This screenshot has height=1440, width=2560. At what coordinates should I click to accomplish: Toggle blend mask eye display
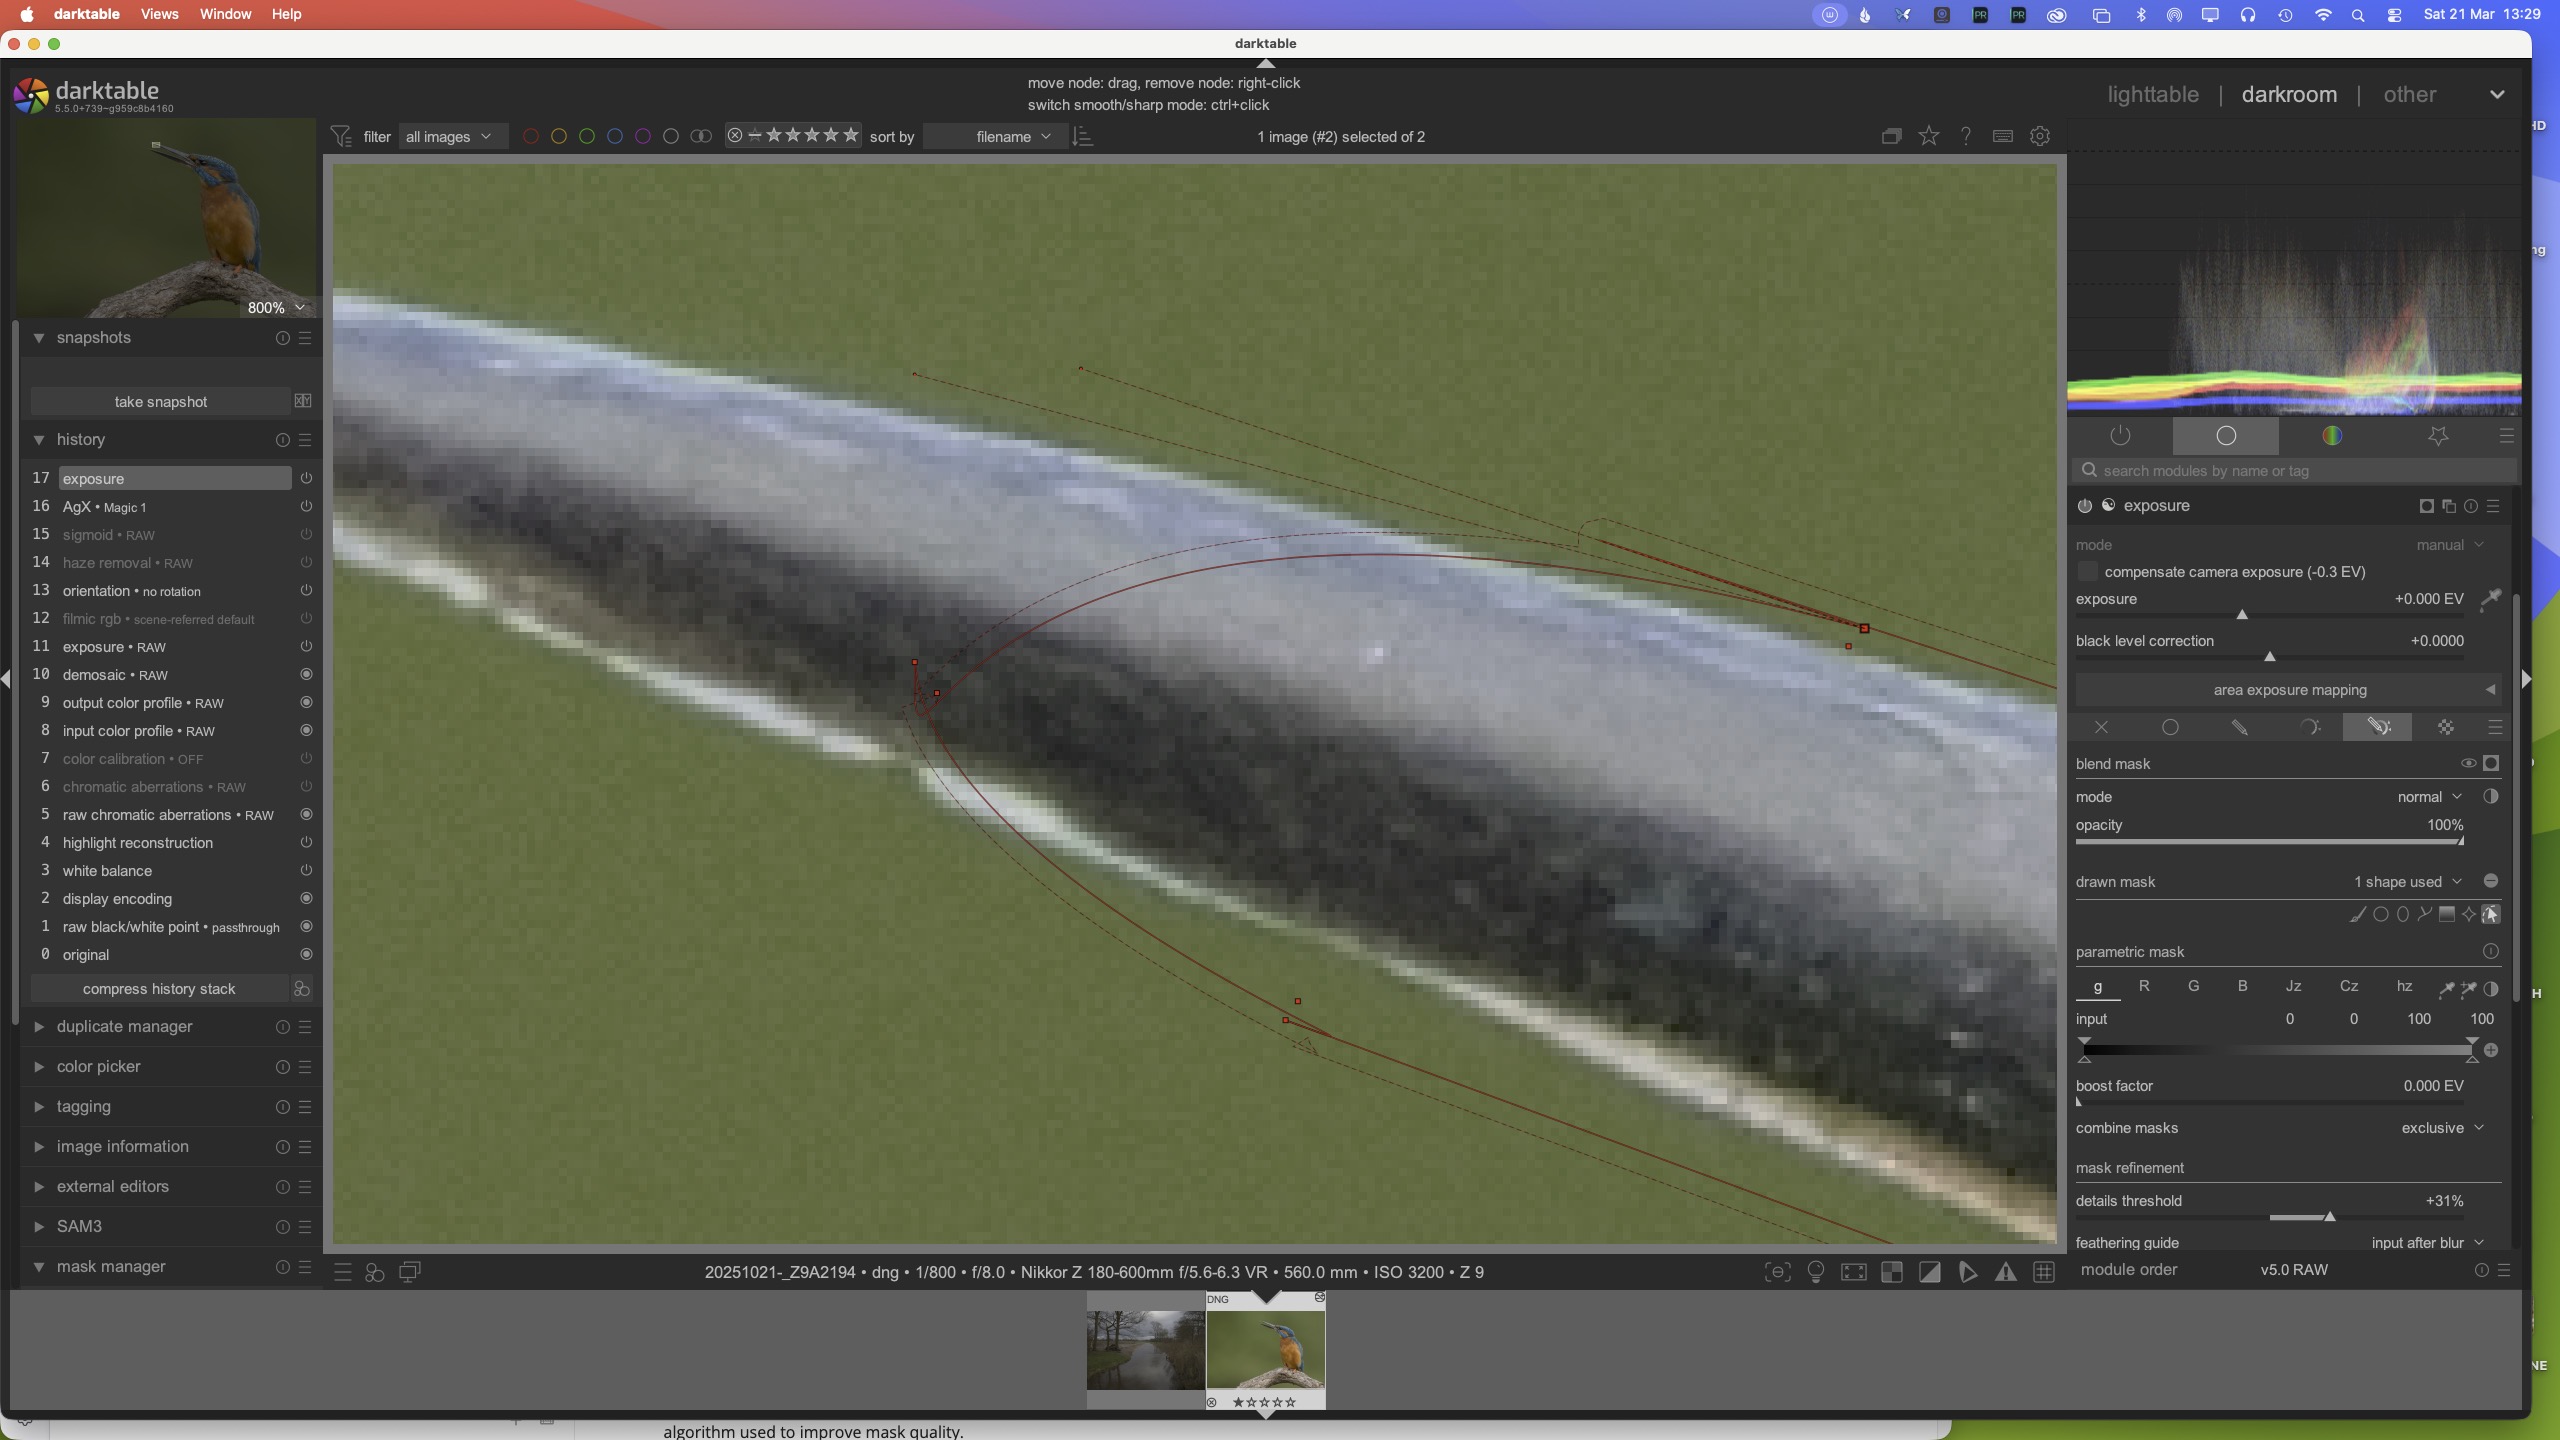click(2468, 763)
